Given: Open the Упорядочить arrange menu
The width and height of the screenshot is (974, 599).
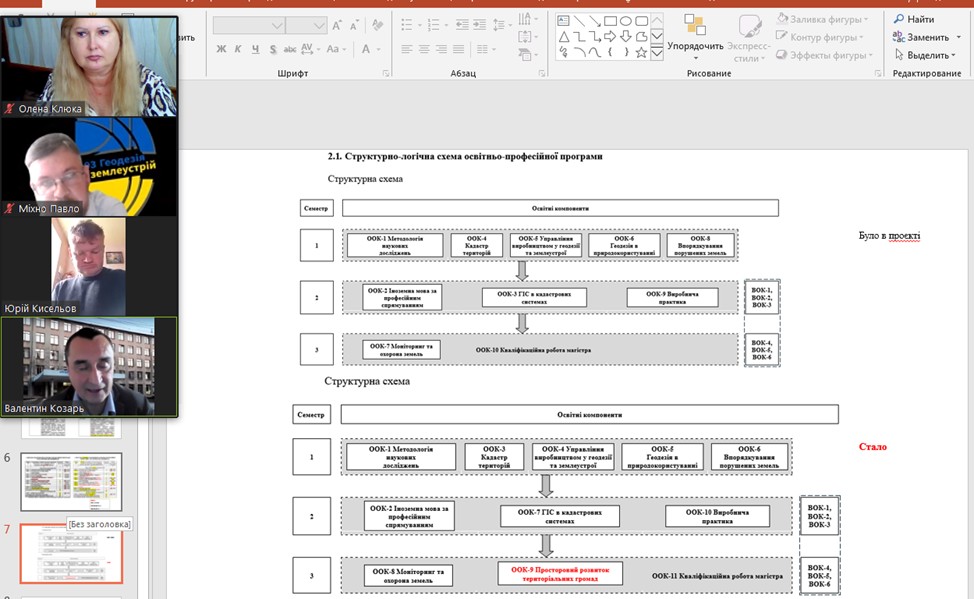Looking at the screenshot, I should coord(695,36).
